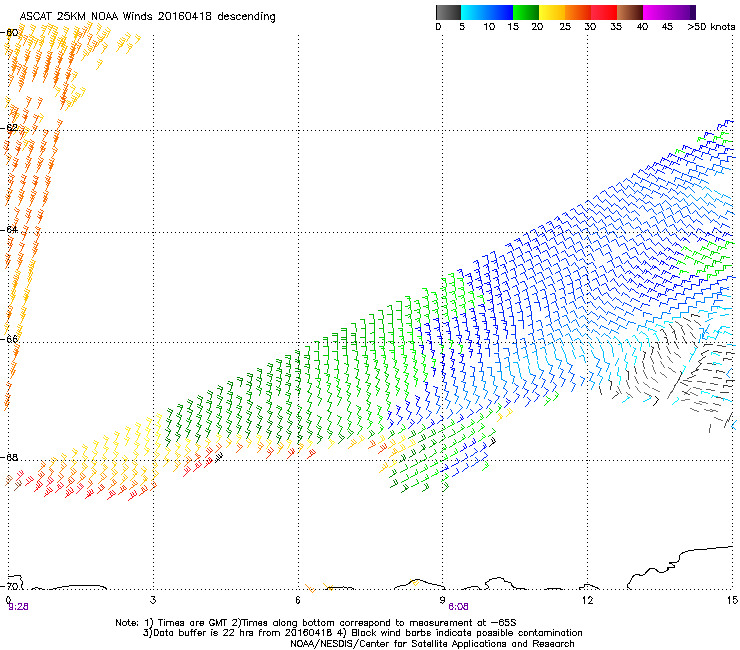Click the '35' label under the color bar

(616, 27)
